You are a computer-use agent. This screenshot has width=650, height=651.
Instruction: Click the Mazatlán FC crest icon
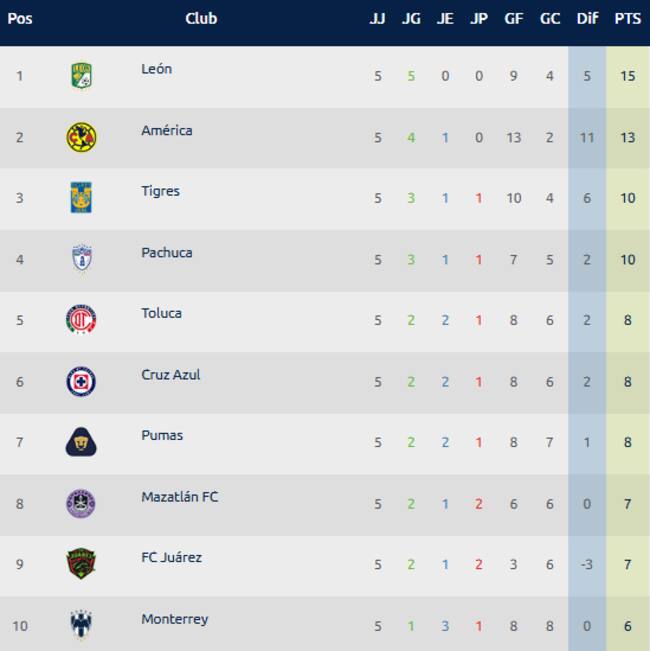coord(81,503)
